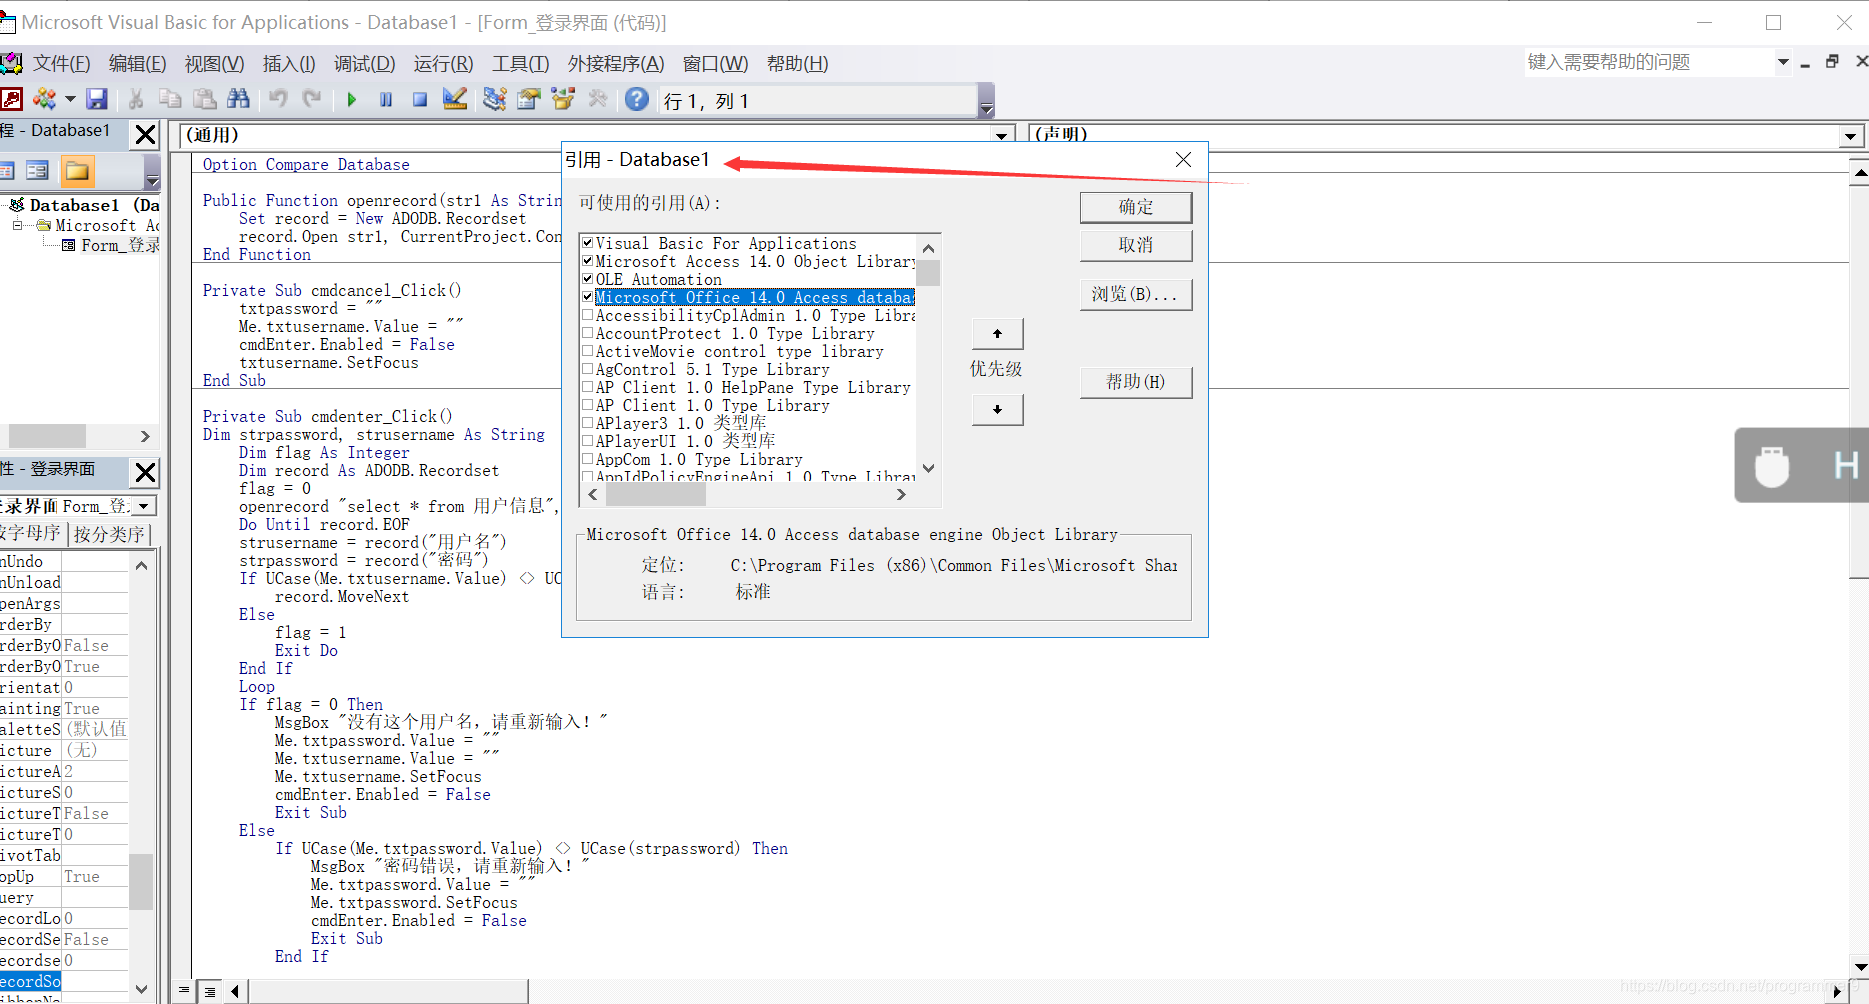The image size is (1869, 1004).
Task: Stop and reset execution
Action: click(420, 99)
